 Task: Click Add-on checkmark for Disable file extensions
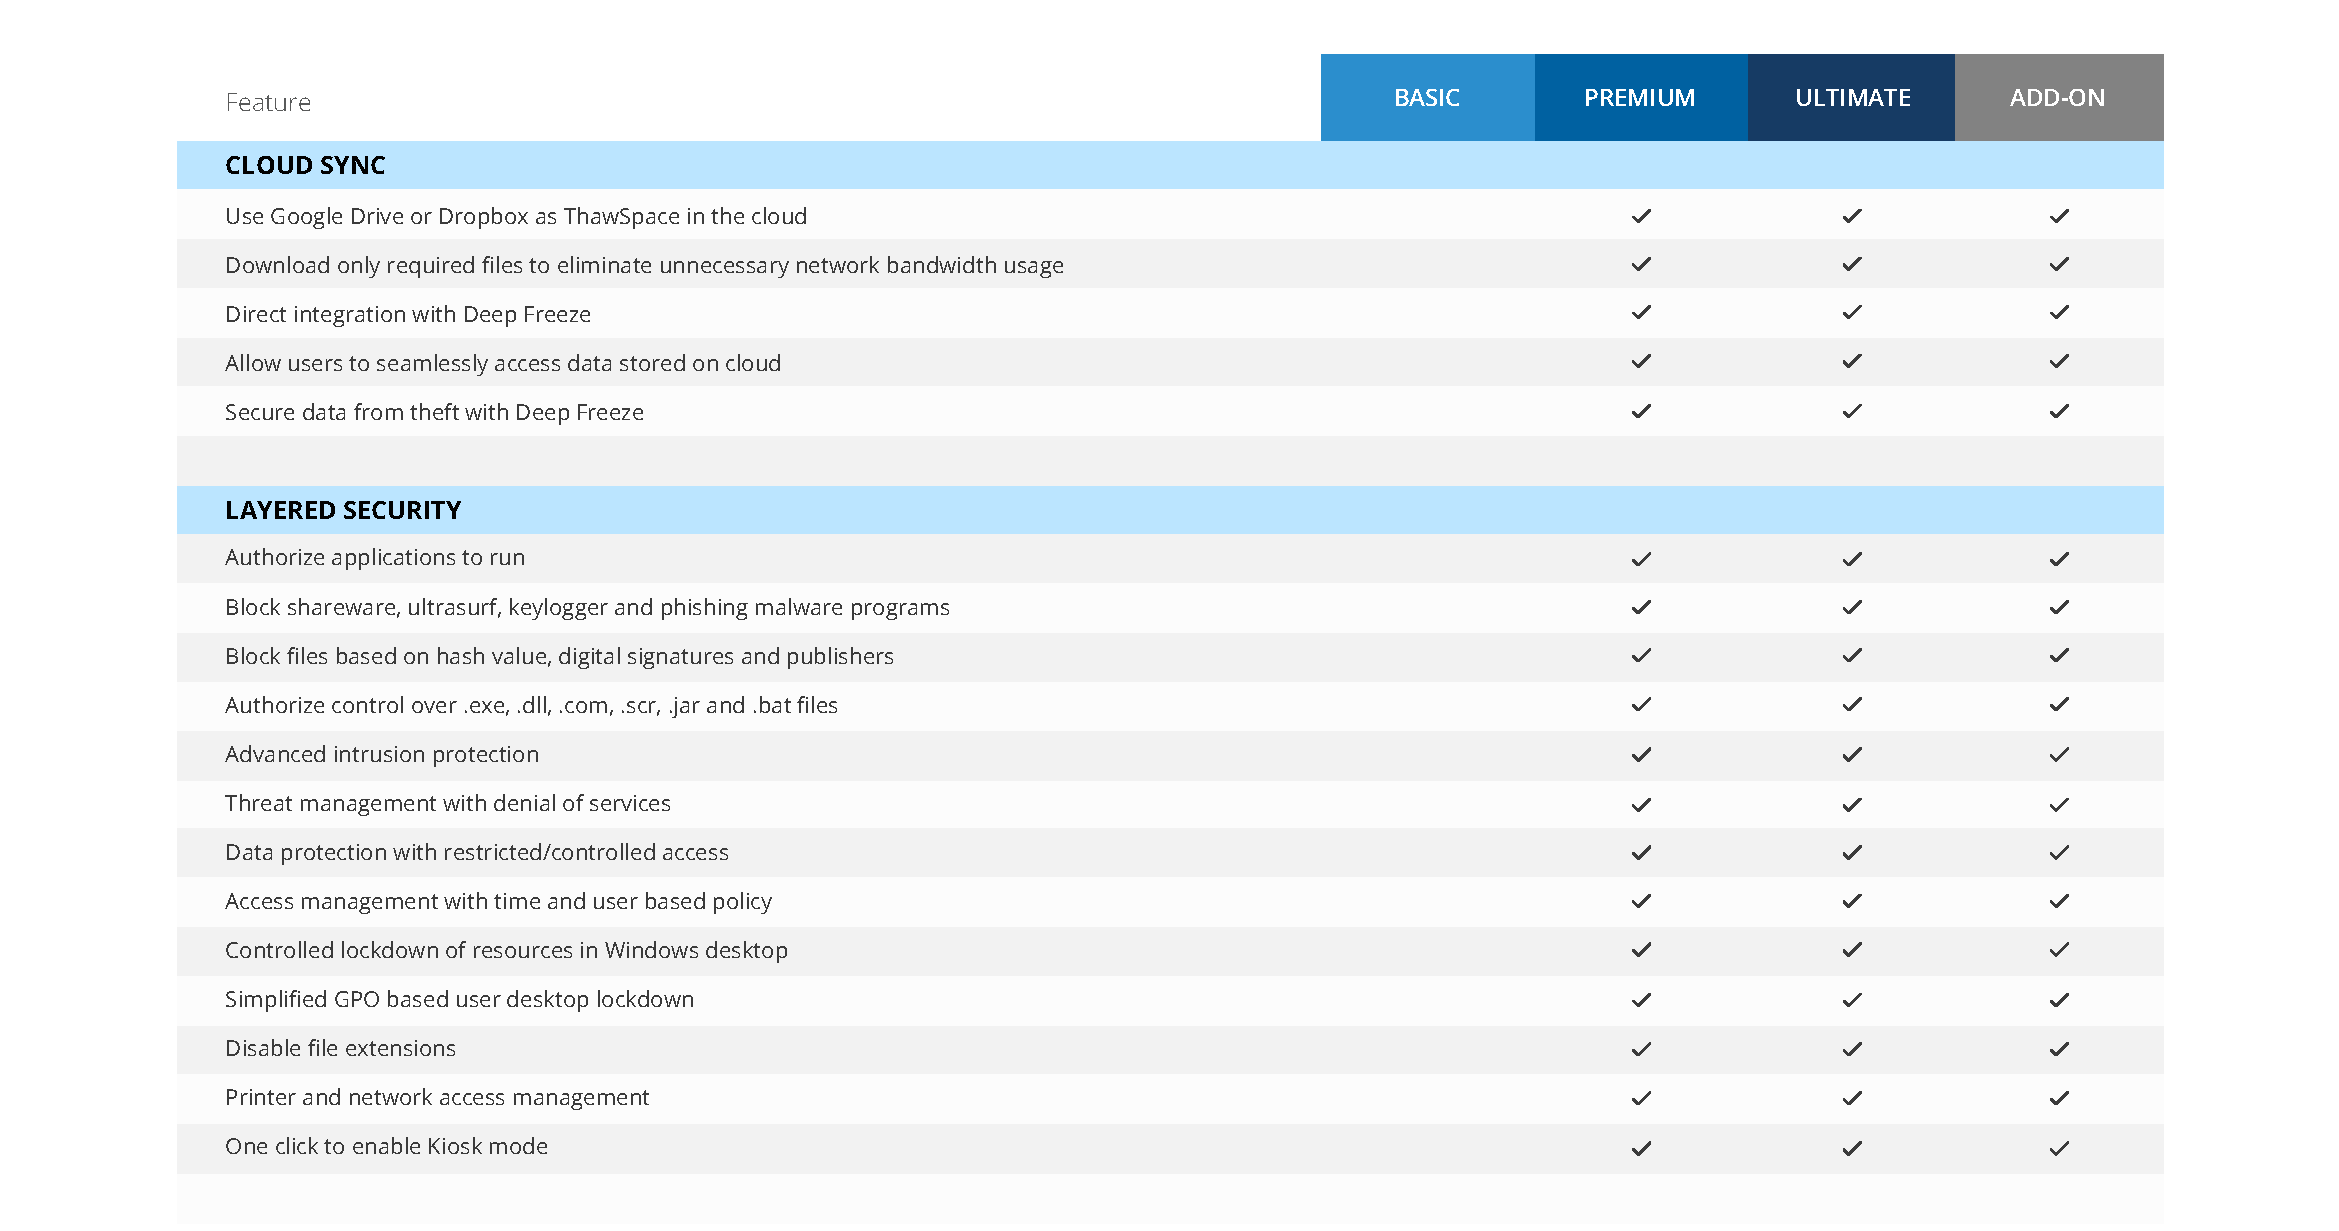(x=2059, y=1049)
